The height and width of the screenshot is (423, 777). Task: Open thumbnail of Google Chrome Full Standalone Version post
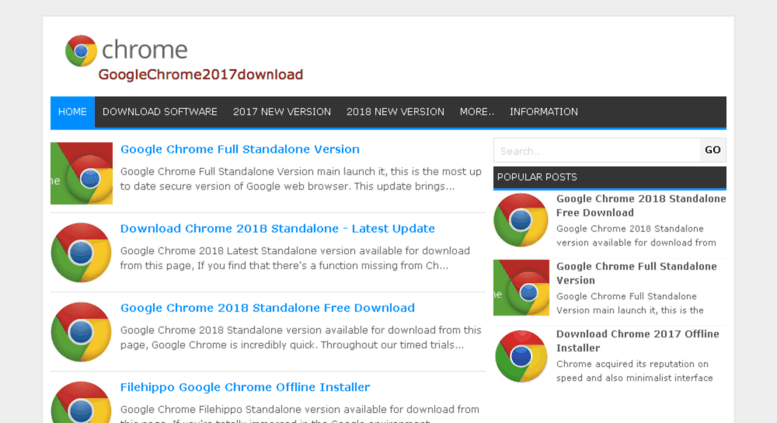pos(81,173)
